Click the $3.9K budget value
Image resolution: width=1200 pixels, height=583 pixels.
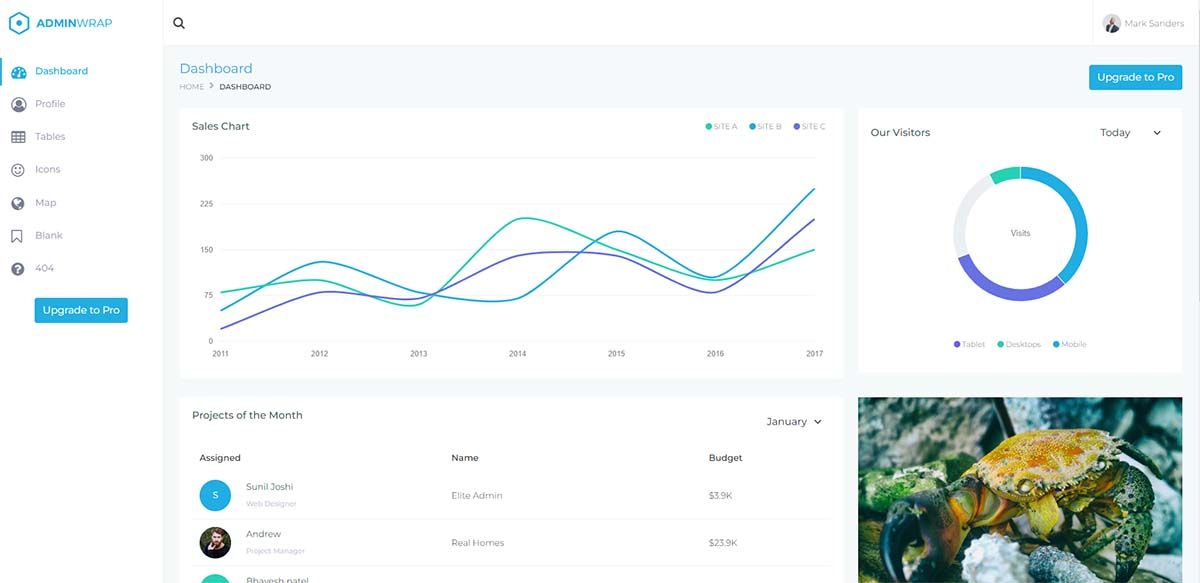[x=721, y=496]
